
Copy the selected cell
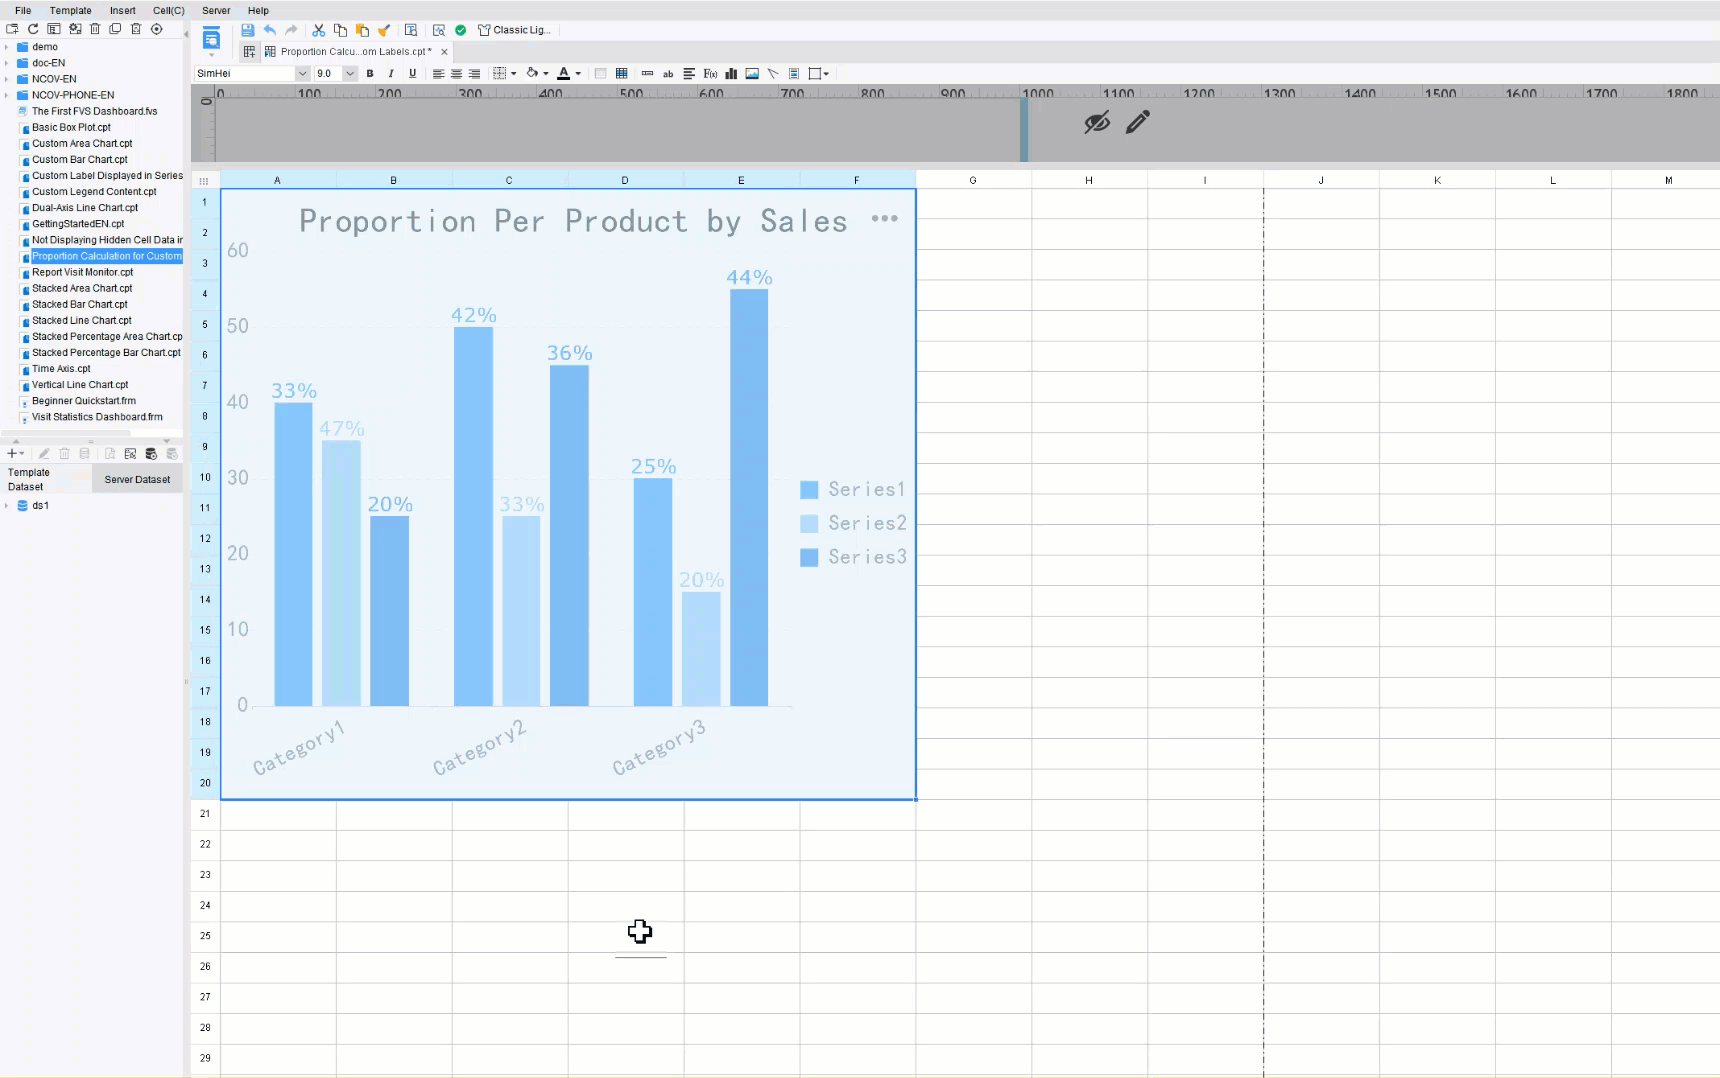pos(340,30)
